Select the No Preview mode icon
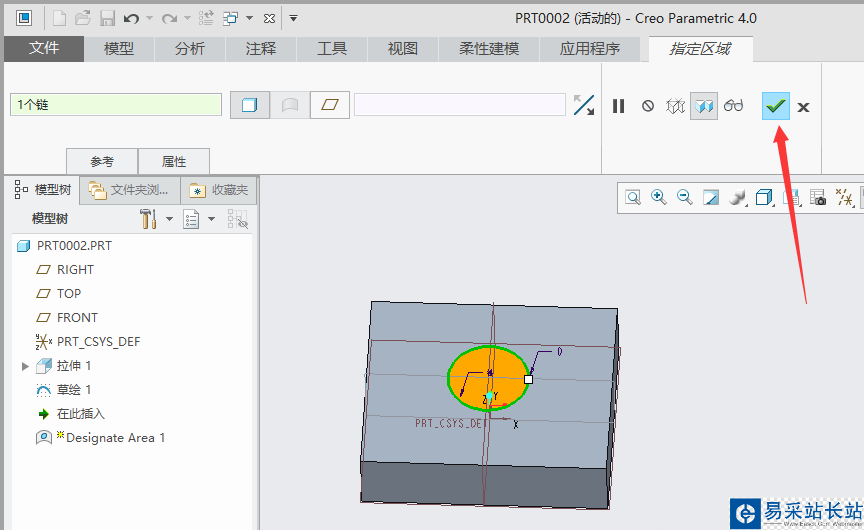Viewport: 864px width, 530px height. click(x=648, y=106)
